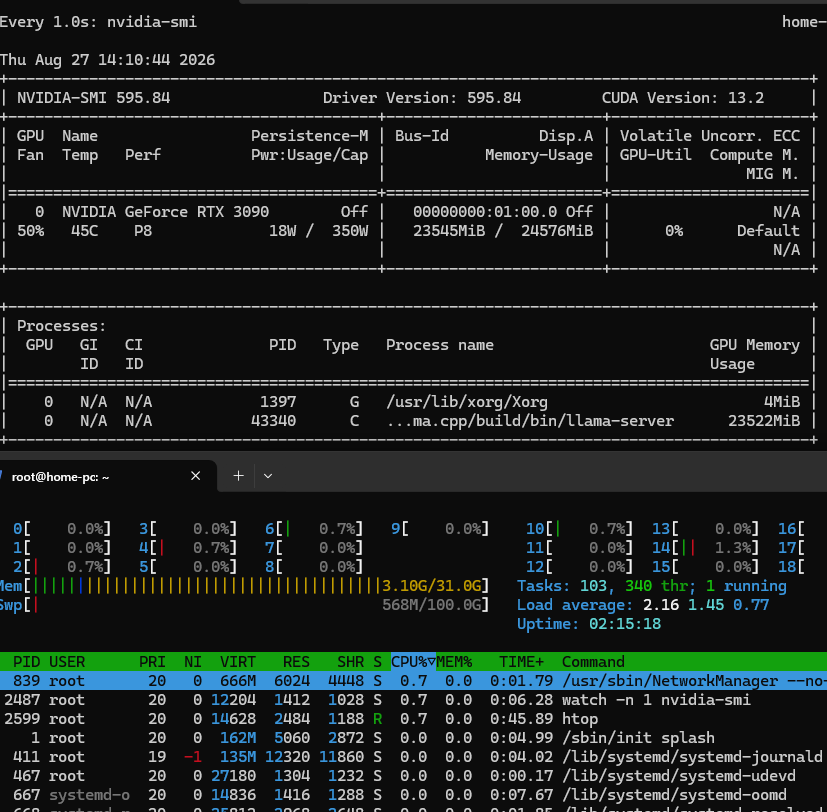
Task: Sort htop by PID column header
Action: (x=26, y=661)
